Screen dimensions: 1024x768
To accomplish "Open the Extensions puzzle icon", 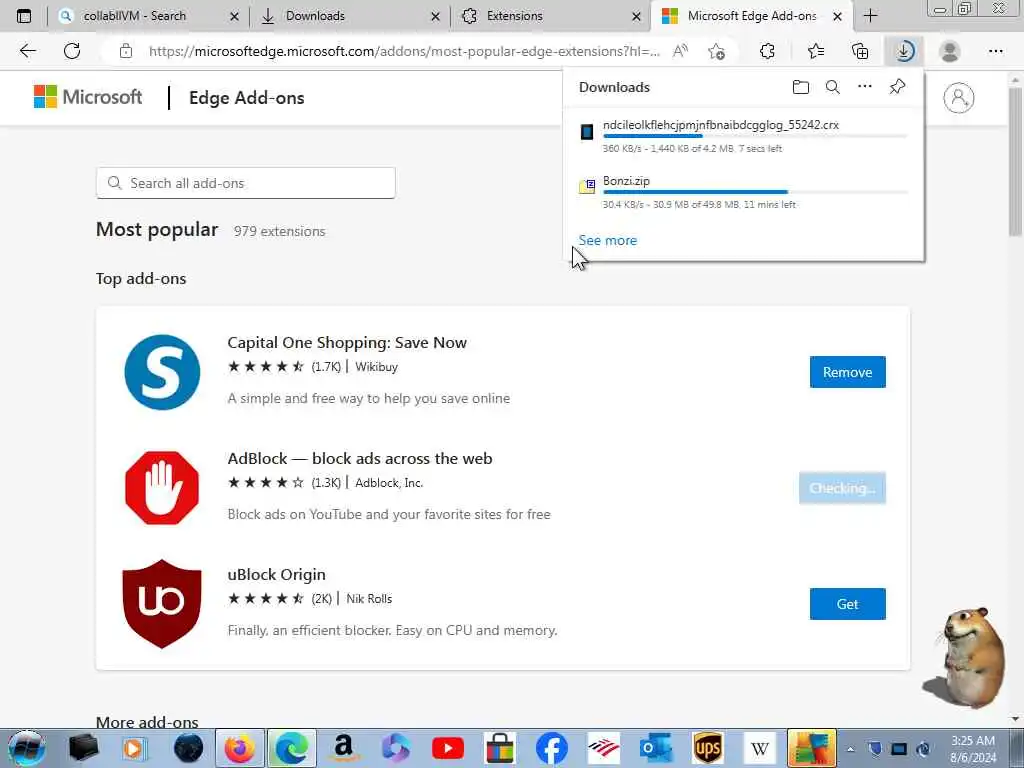I will [767, 51].
